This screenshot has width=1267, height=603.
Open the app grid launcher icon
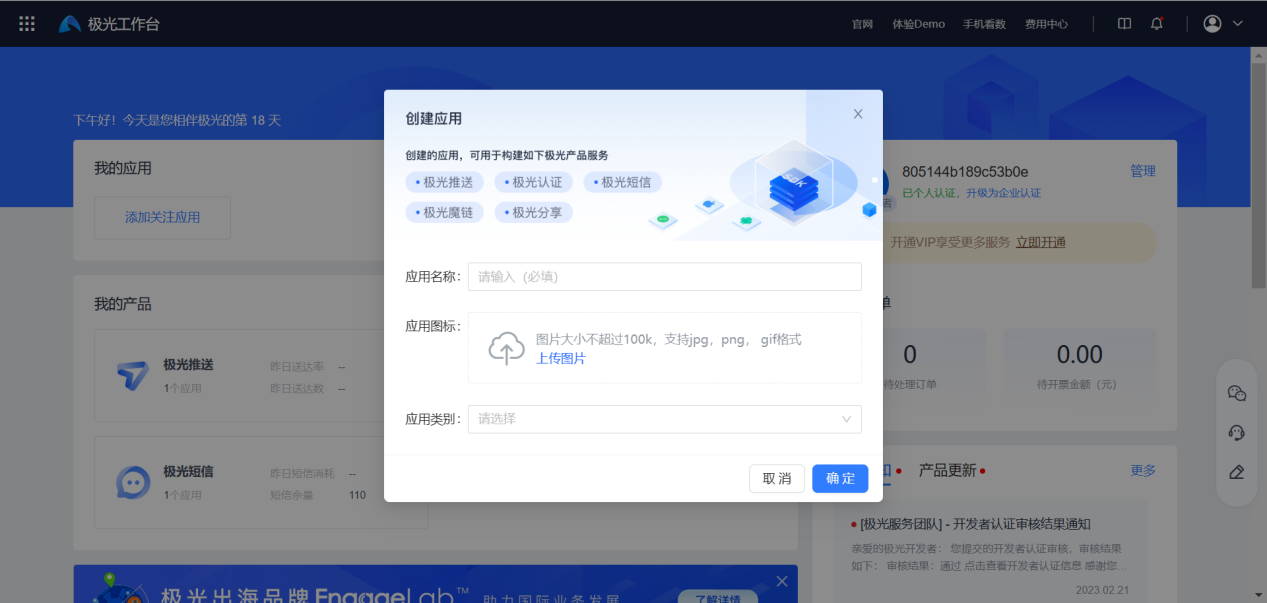pyautogui.click(x=27, y=24)
